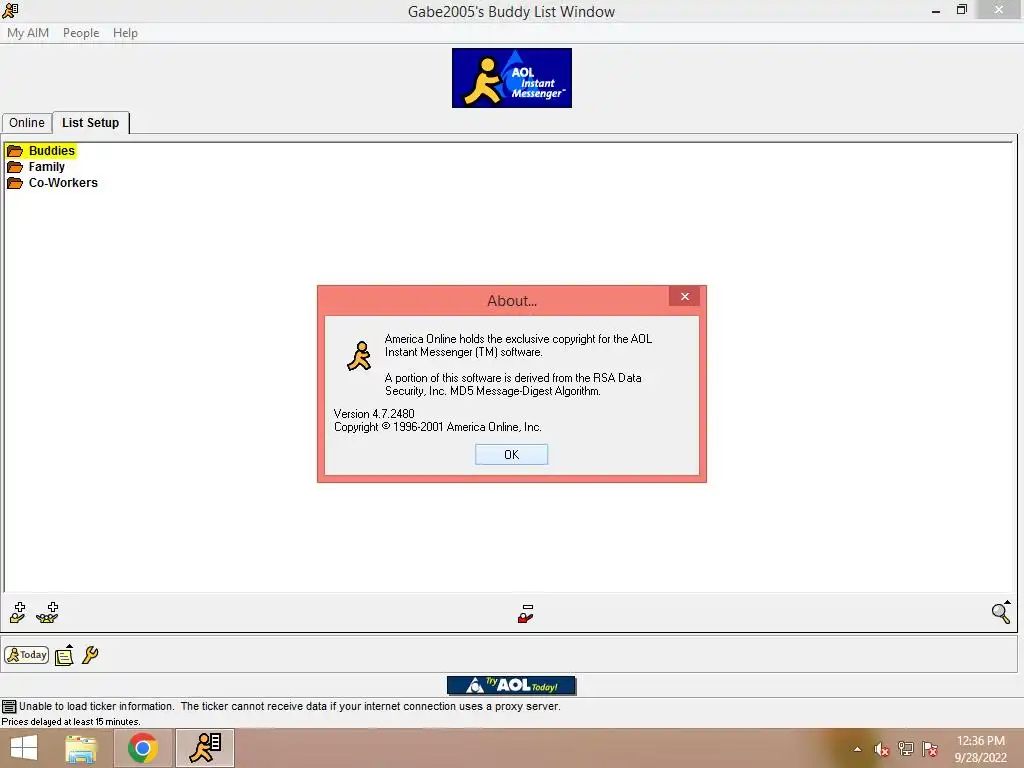Open the Find a Buddy magnifier

tap(1001, 613)
